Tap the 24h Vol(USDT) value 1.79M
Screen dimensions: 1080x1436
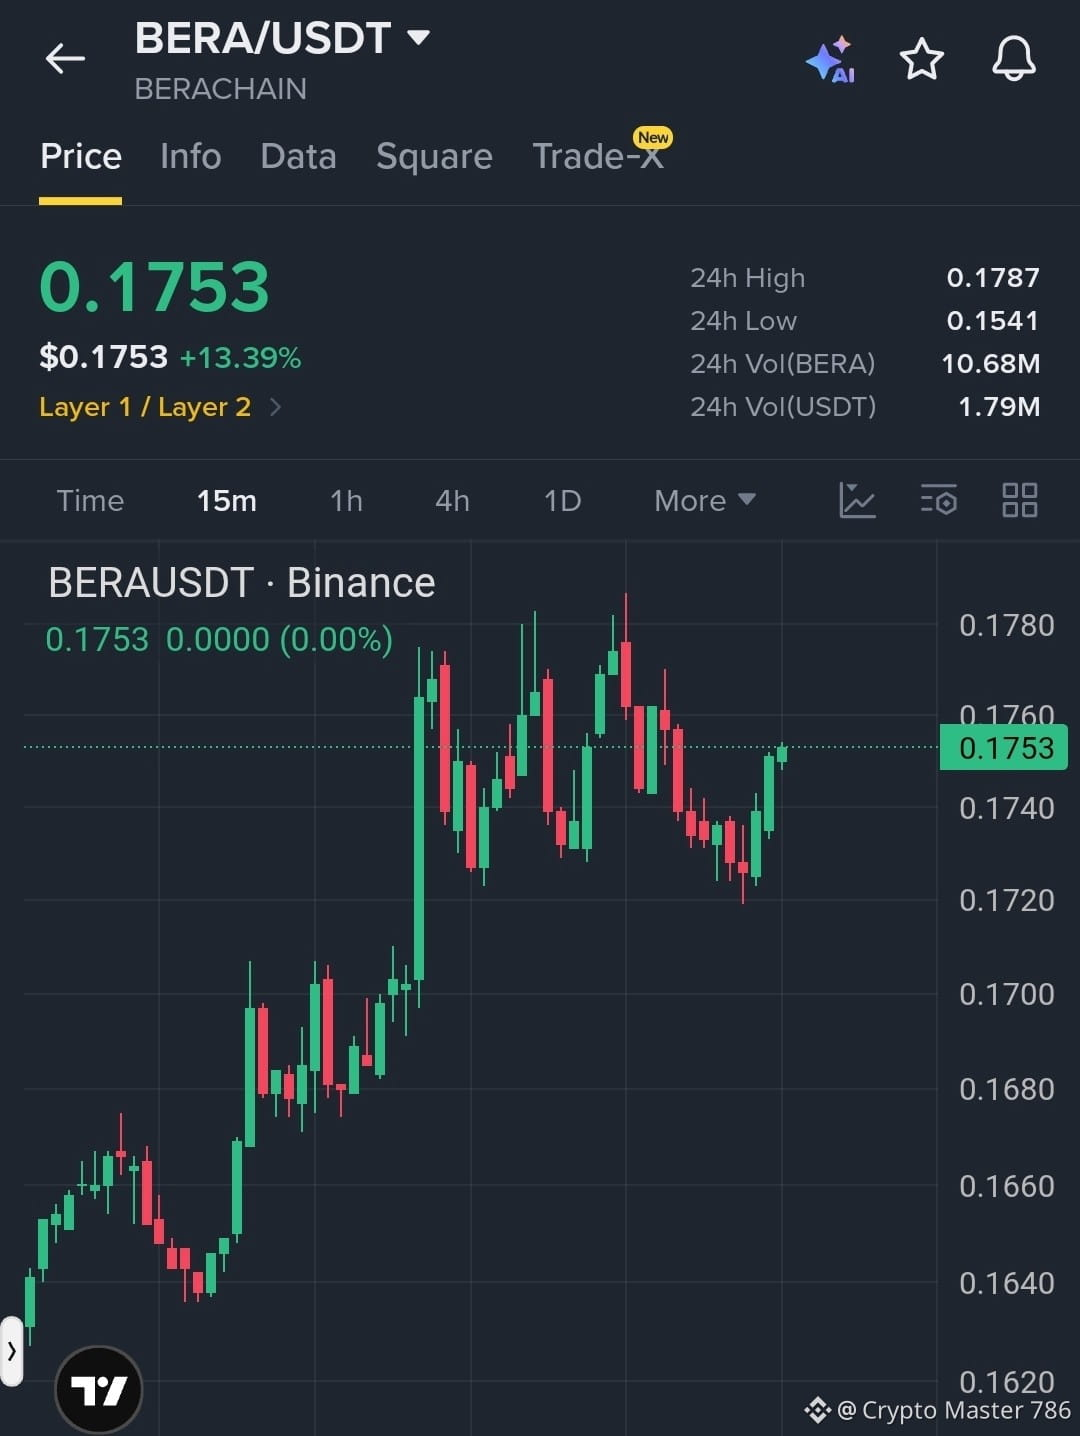click(x=999, y=406)
